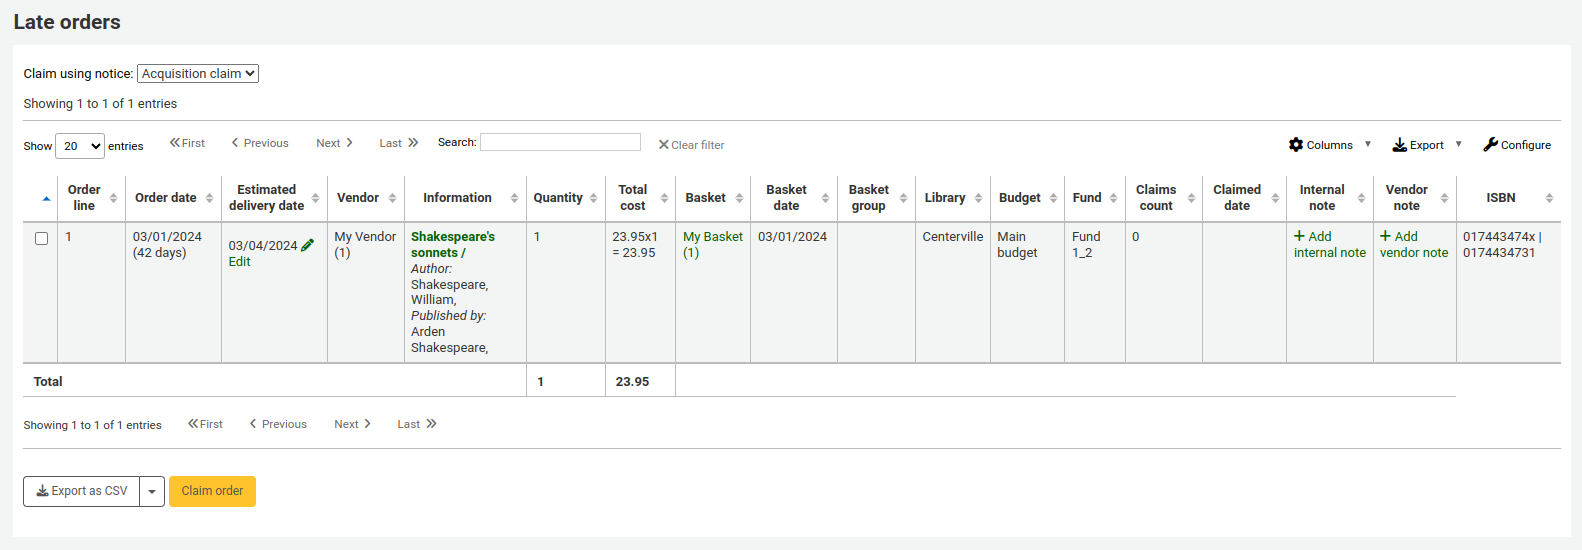Open the Claim using notice dropdown

point(198,74)
